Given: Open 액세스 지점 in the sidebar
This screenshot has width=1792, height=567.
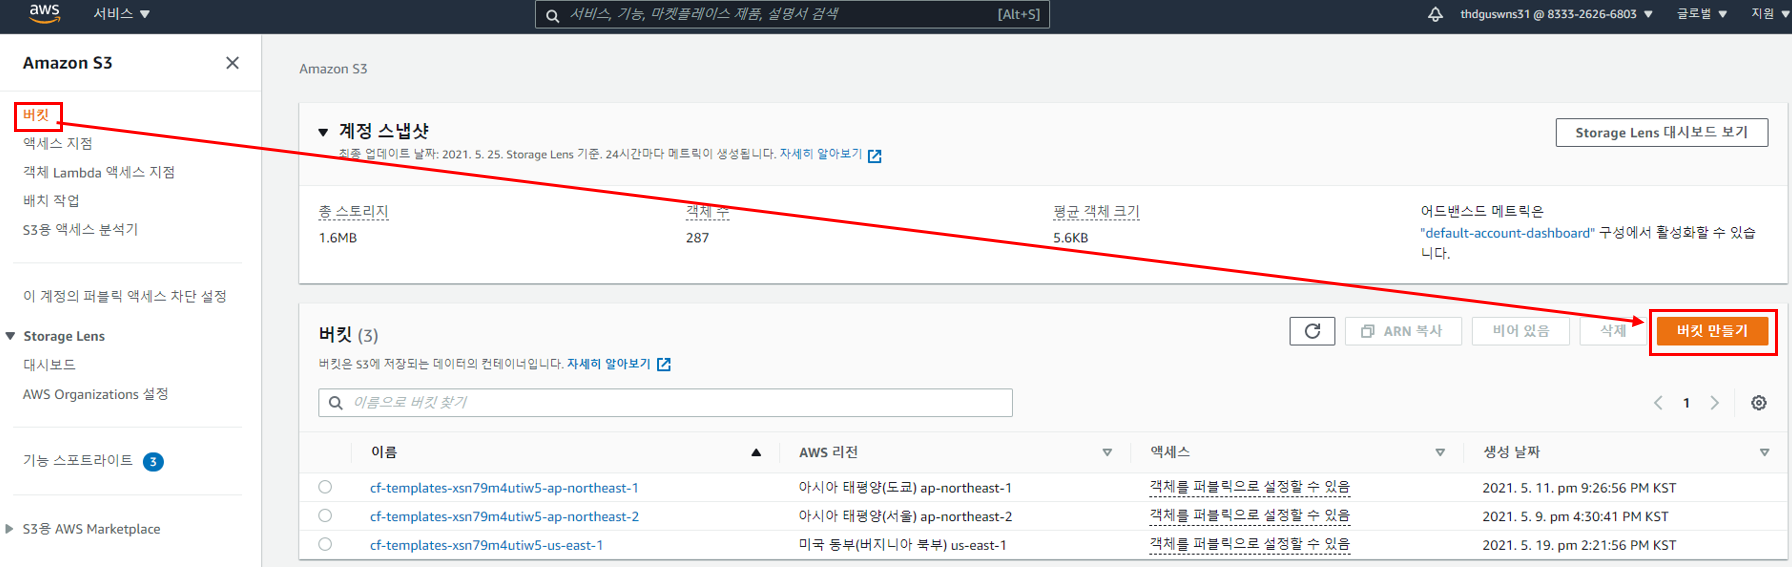Looking at the screenshot, I should coord(58,144).
